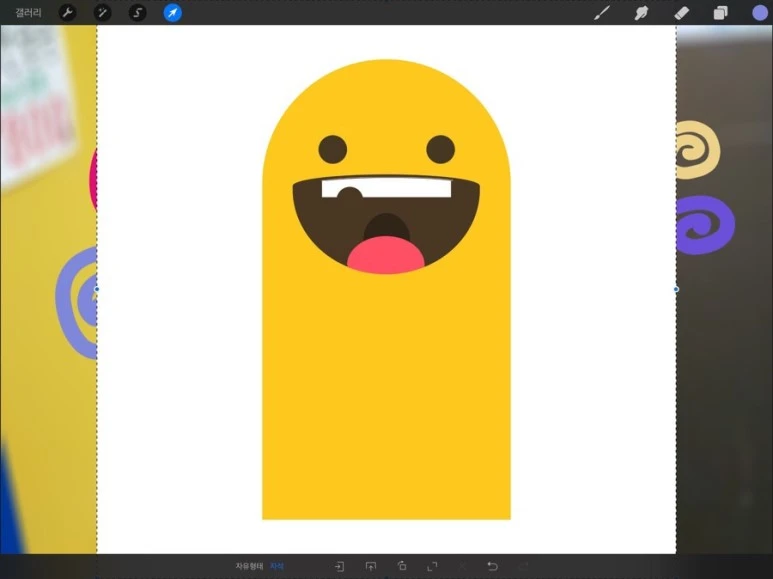Open the 갤러리 (Gallery) view
The height and width of the screenshot is (579, 773).
[28, 13]
